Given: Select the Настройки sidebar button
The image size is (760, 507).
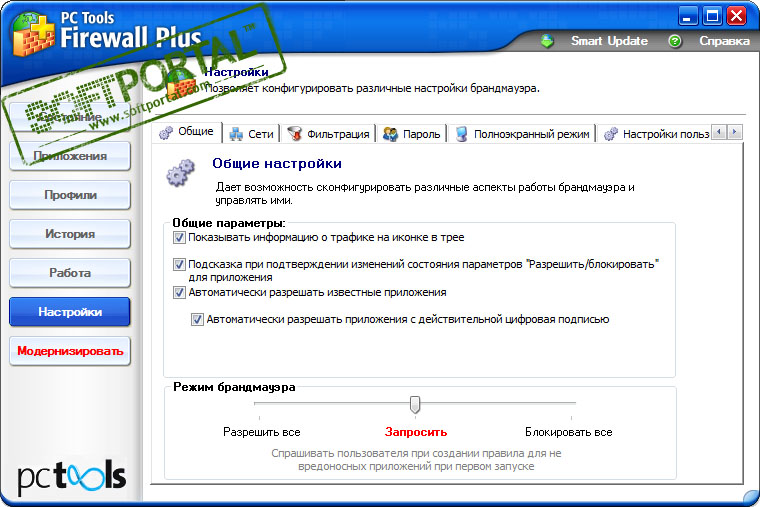Looking at the screenshot, I should coord(70,312).
